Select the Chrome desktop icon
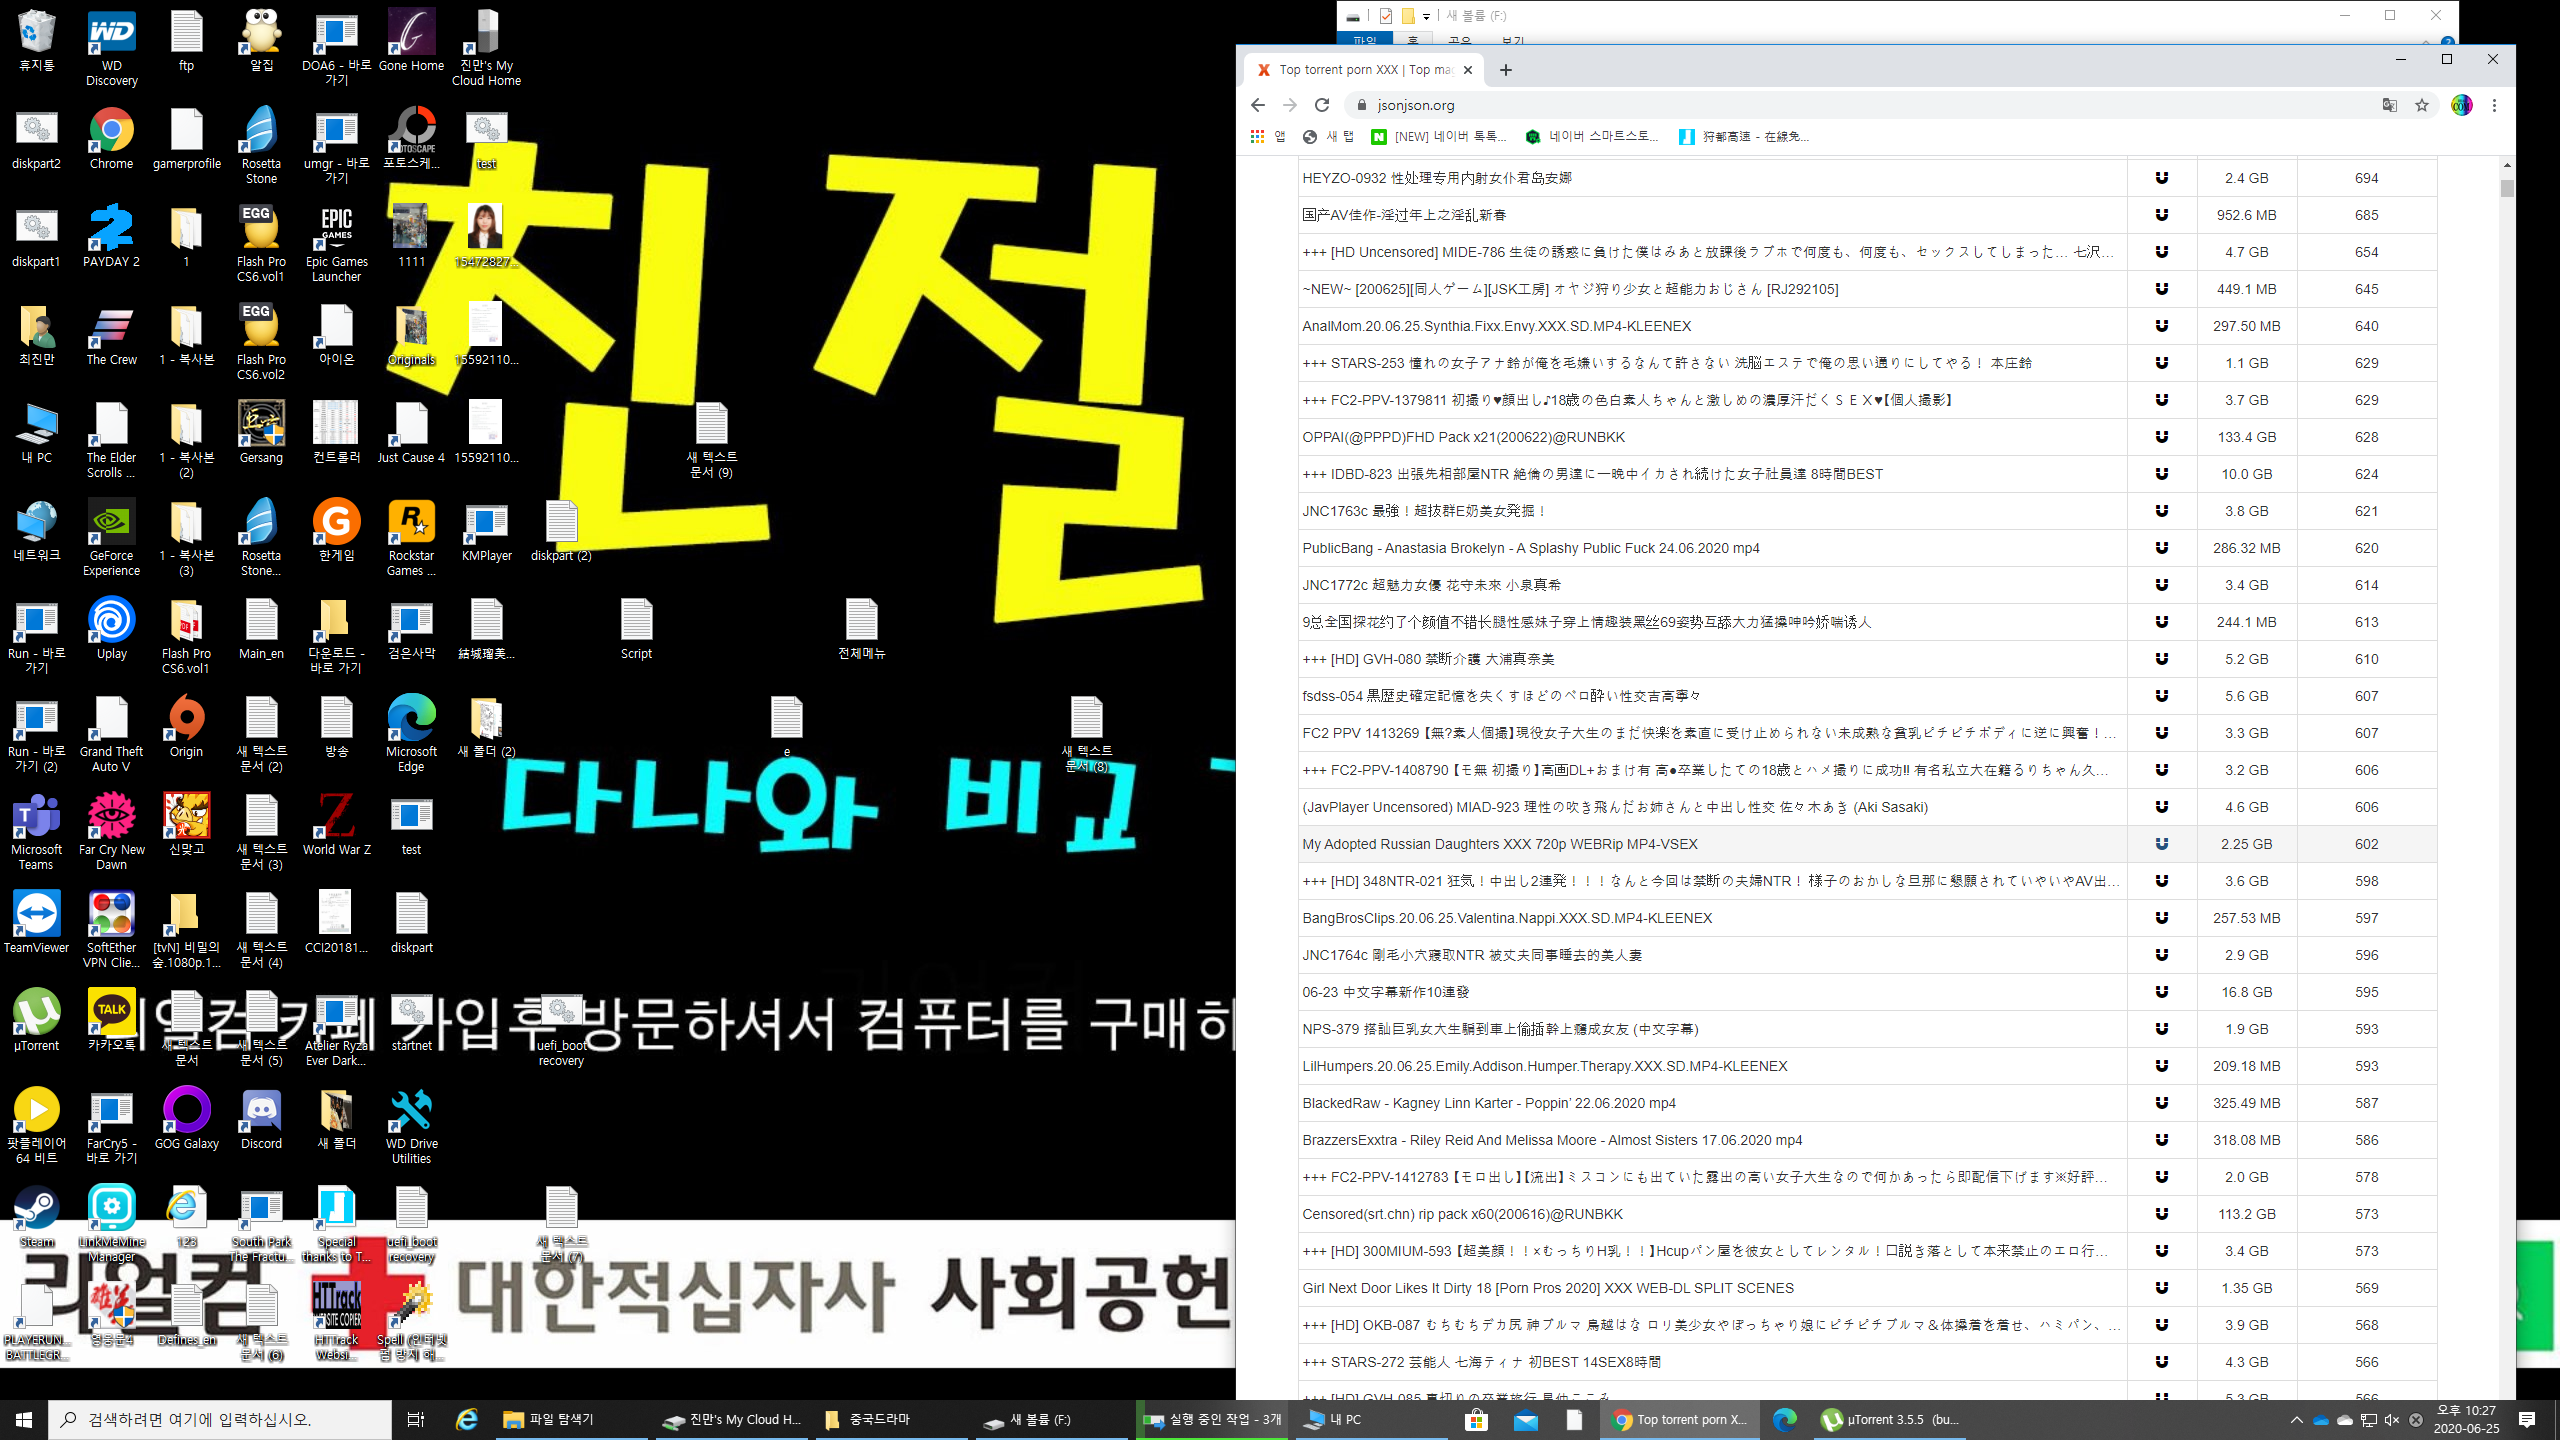 point(111,139)
